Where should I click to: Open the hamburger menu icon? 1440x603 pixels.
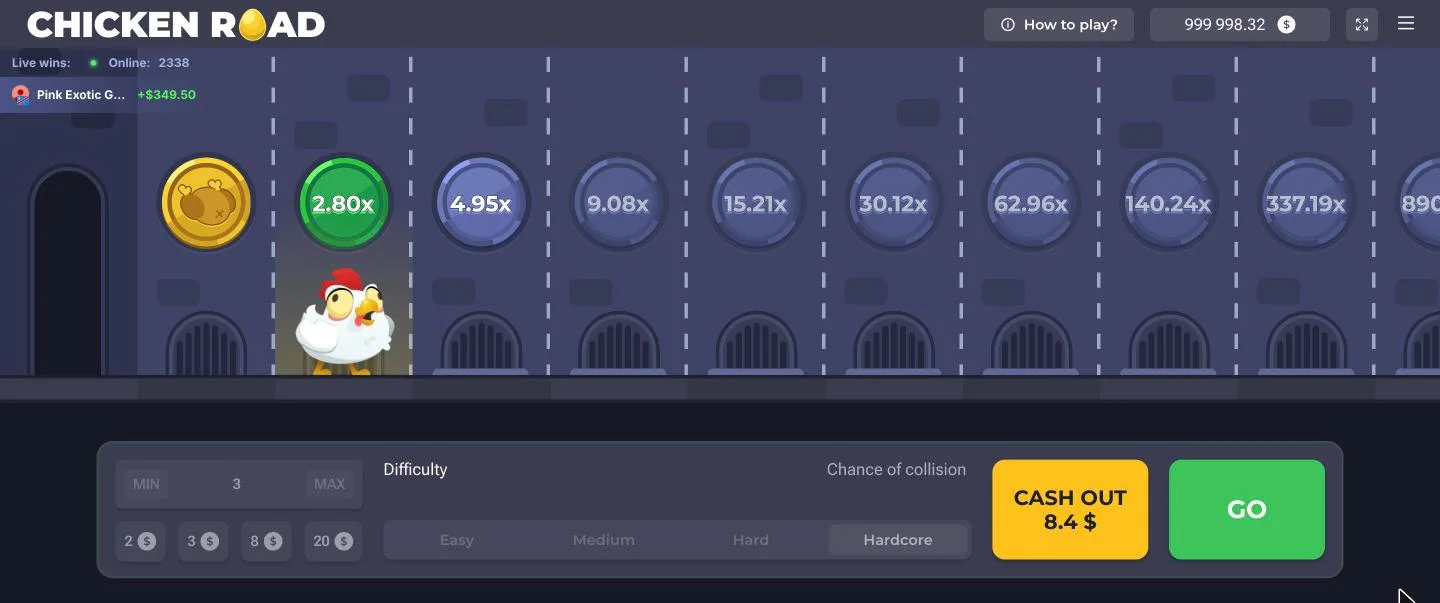(1405, 24)
